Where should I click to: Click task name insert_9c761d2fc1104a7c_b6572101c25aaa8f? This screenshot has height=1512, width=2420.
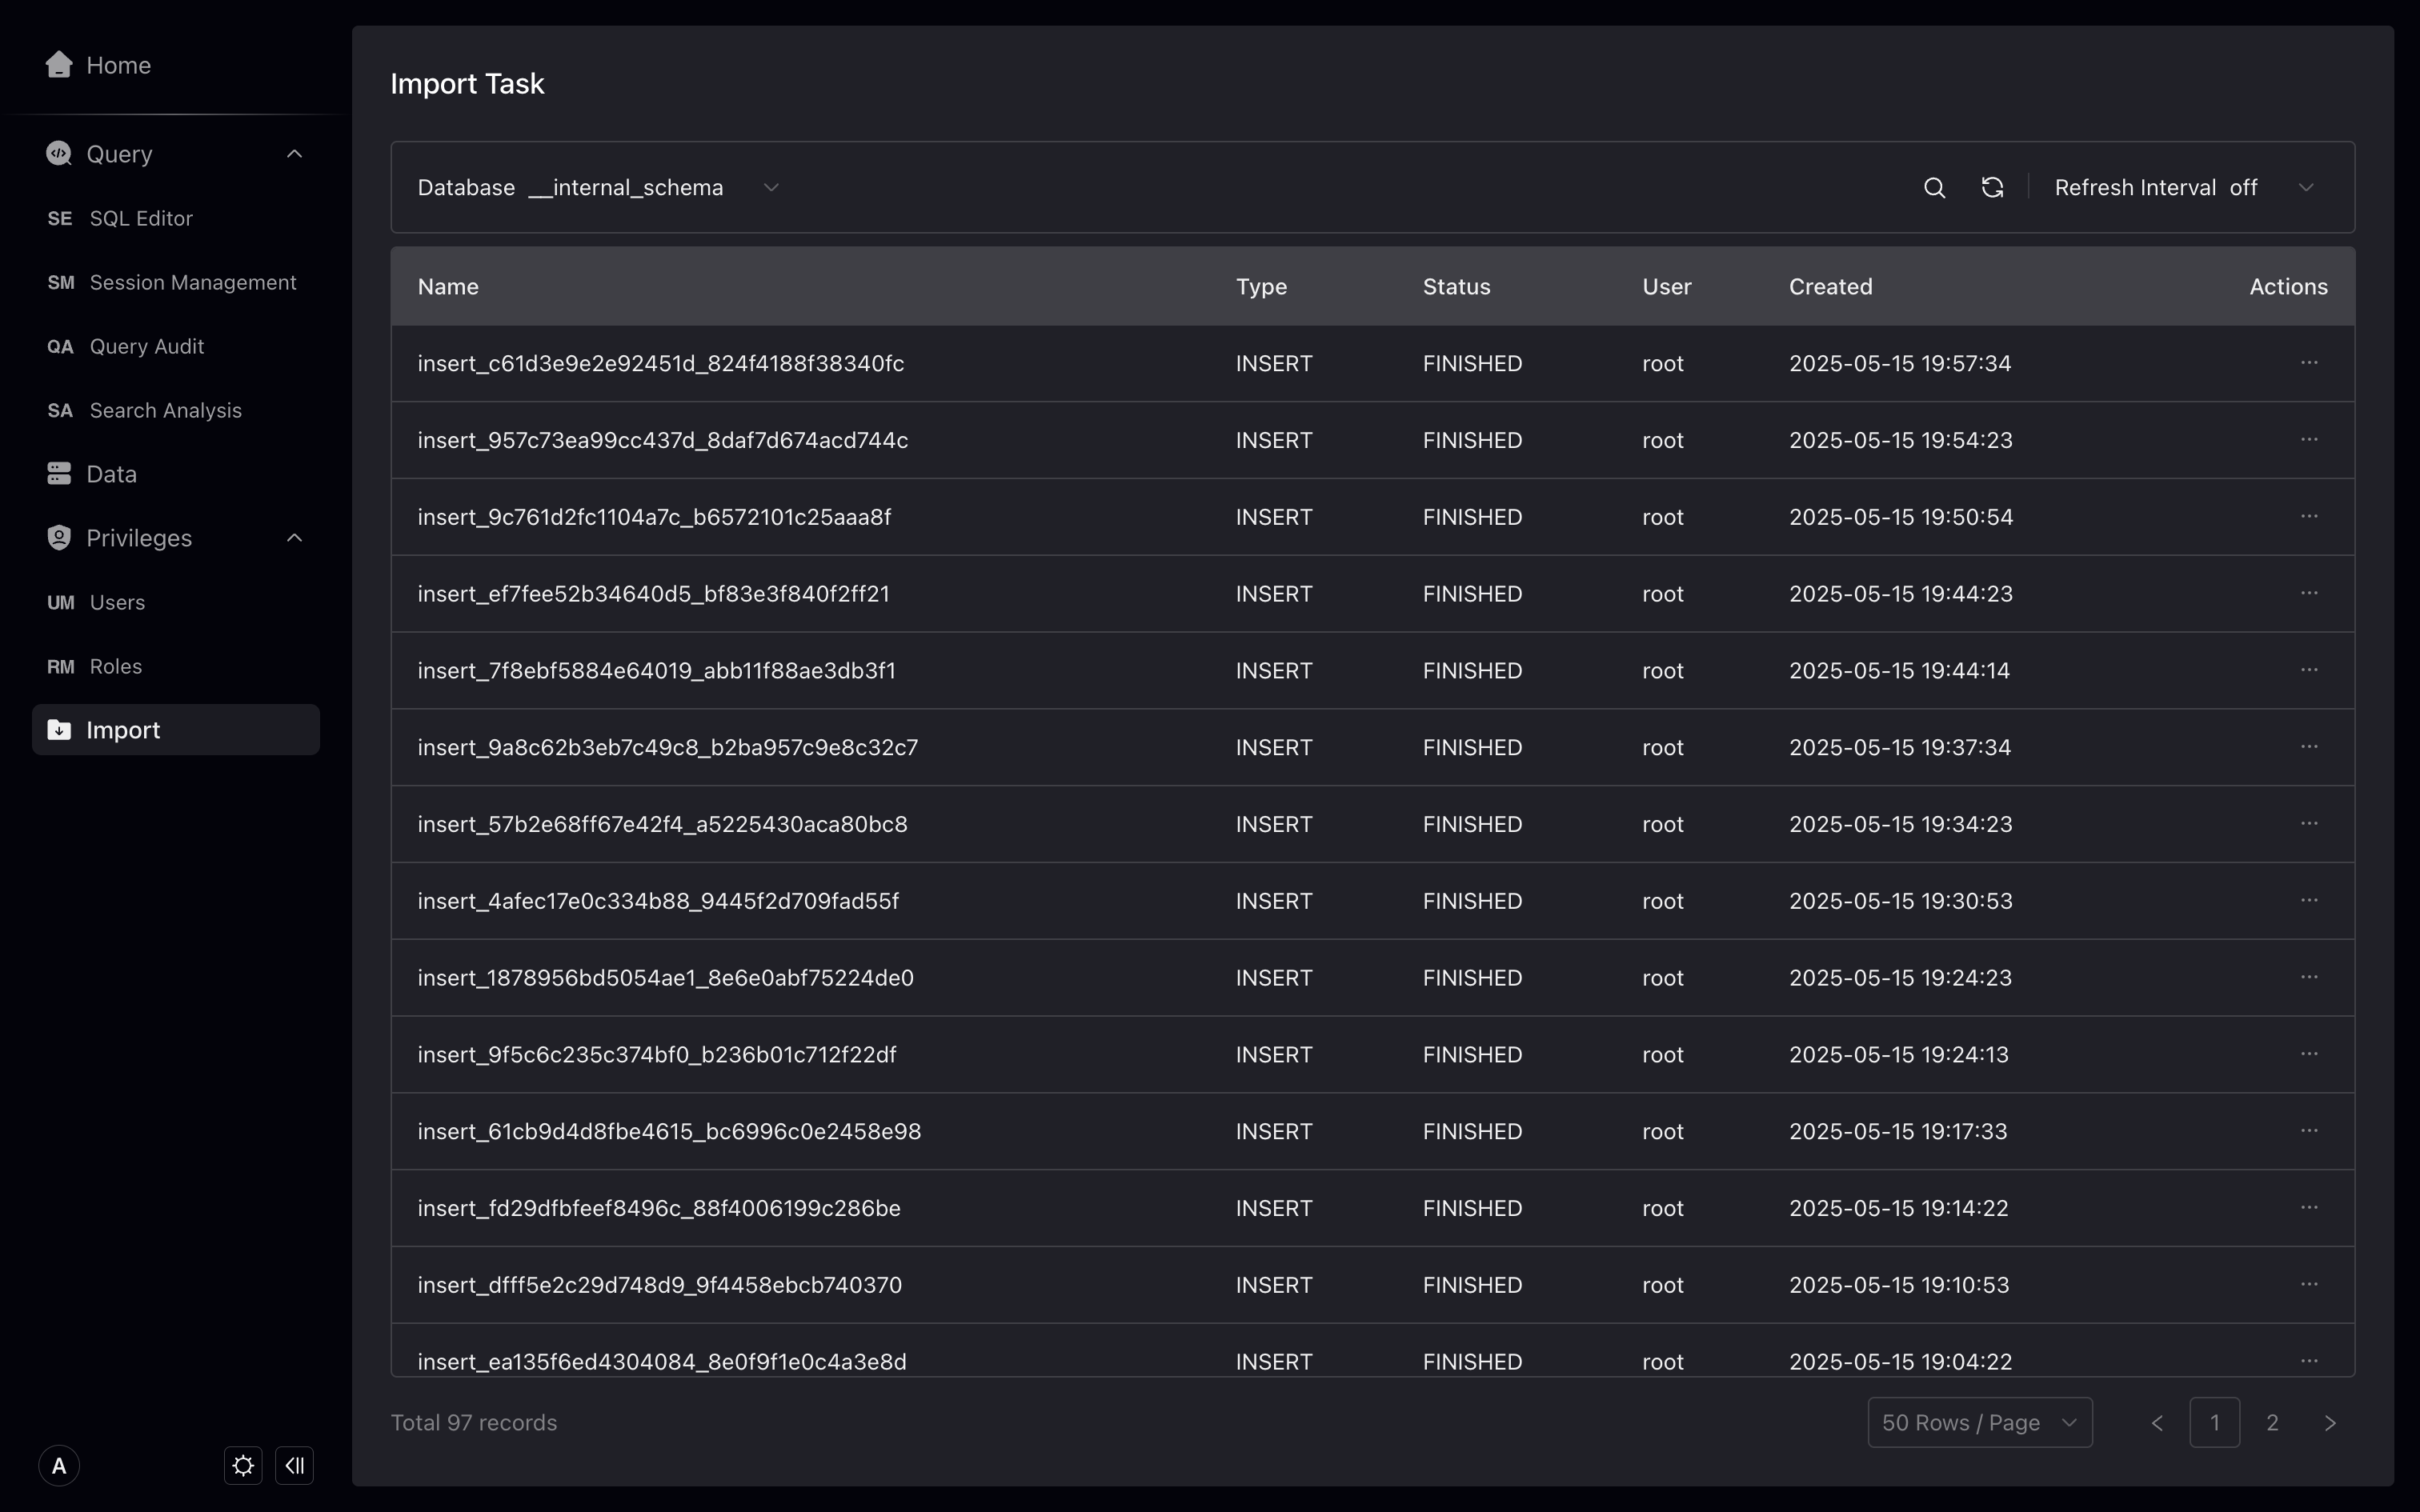click(x=654, y=518)
